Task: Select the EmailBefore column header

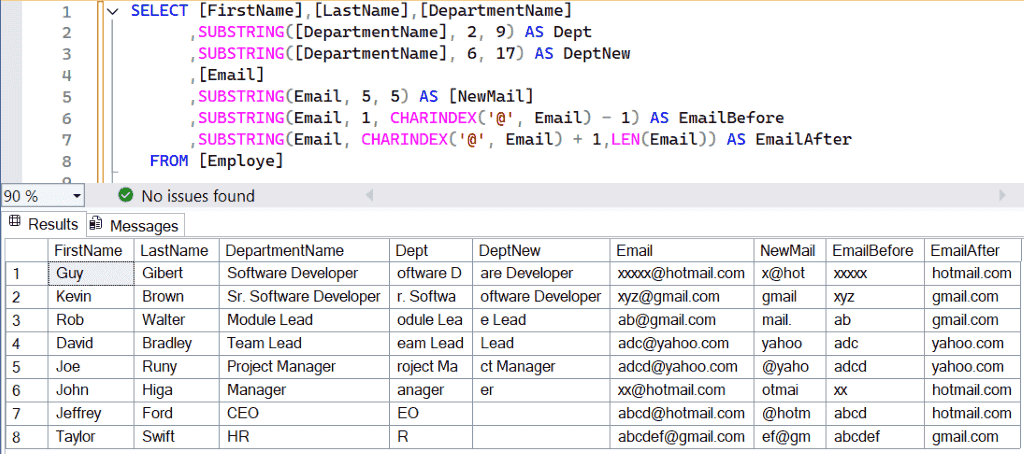Action: 875,250
